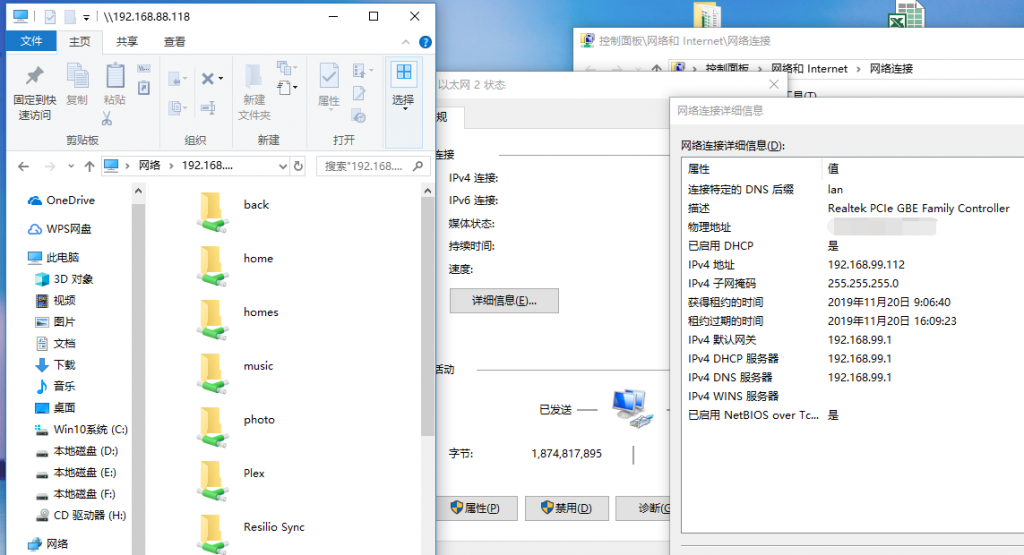Select the IPv4 address value 192.168.99.112
Screen dimensions: 1024x555
[866, 265]
